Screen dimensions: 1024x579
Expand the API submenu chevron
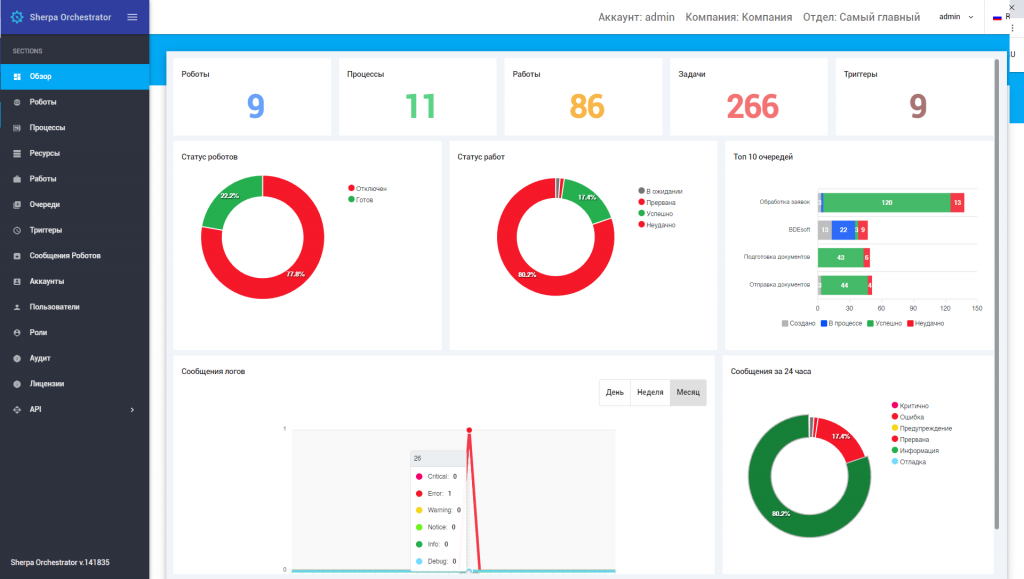click(132, 410)
